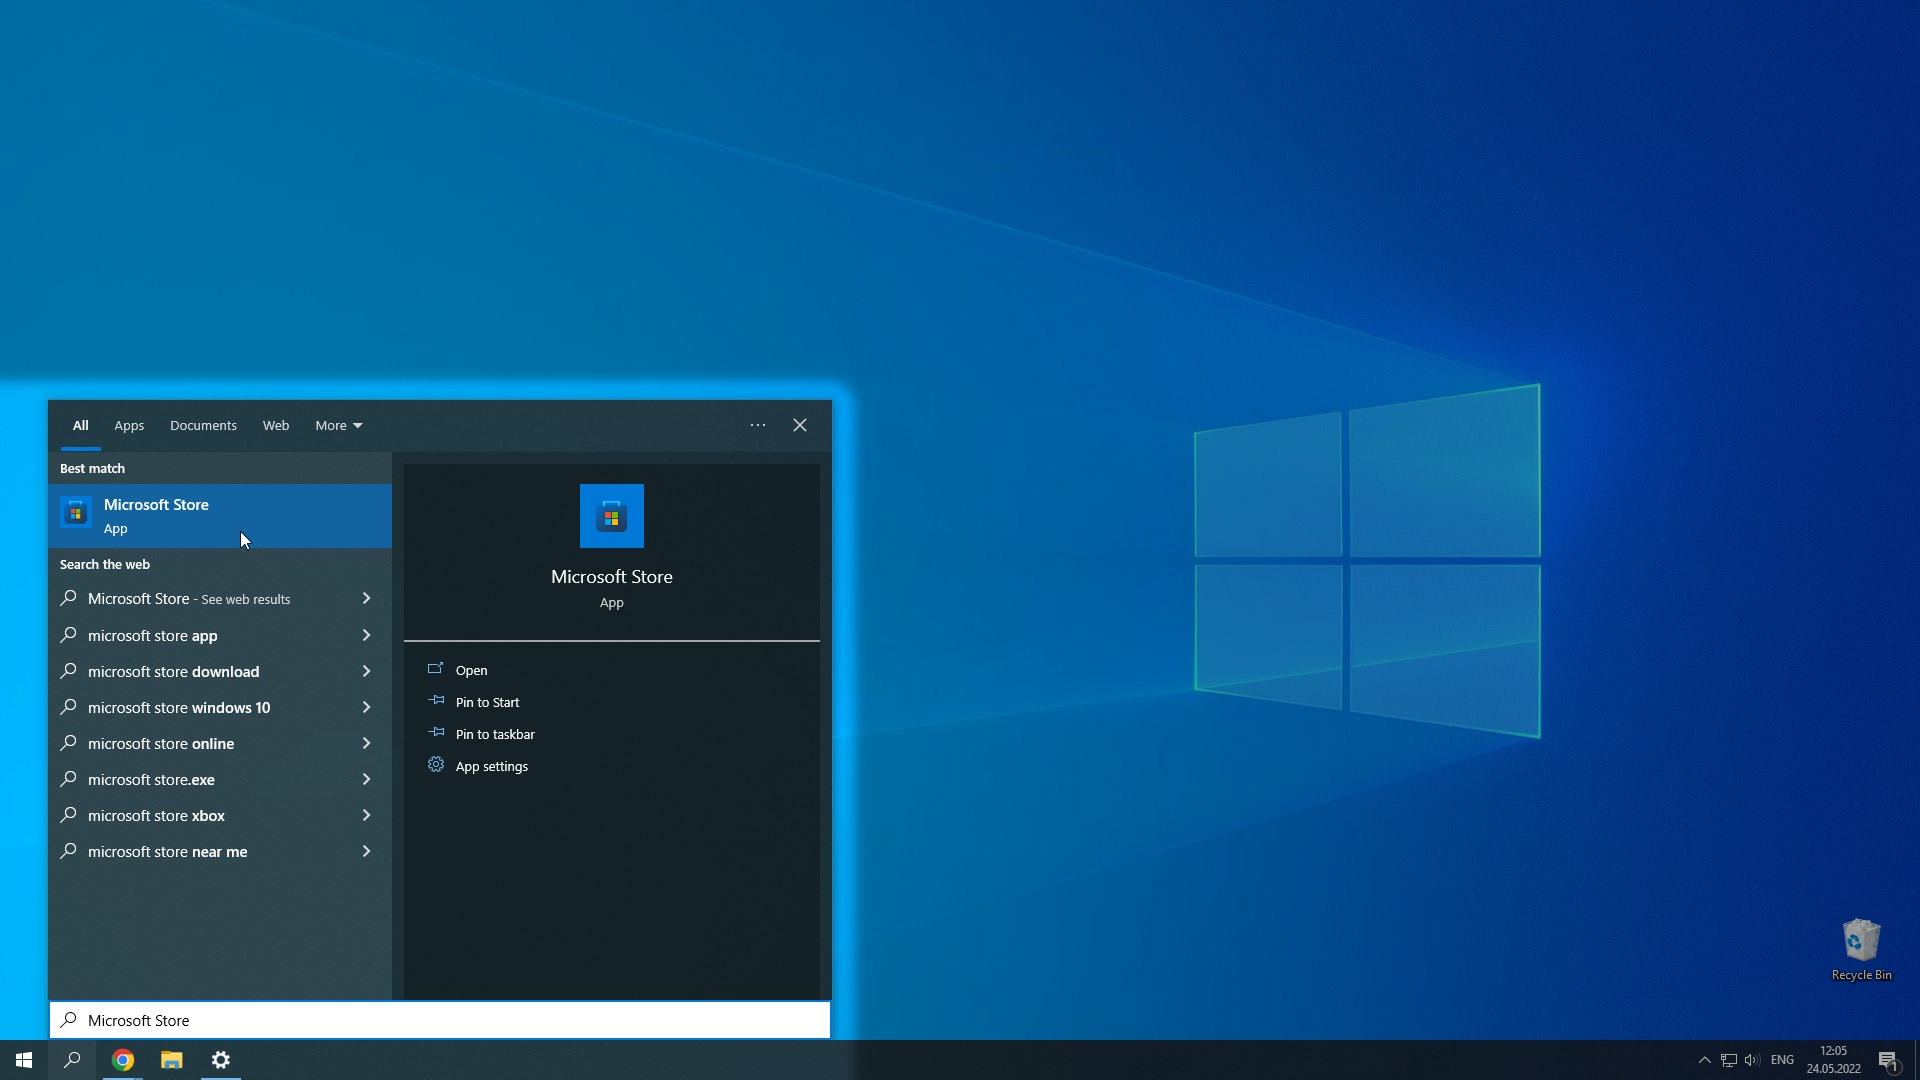Viewport: 1920px width, 1080px height.
Task: Open Settings from the taskbar
Action: click(221, 1060)
